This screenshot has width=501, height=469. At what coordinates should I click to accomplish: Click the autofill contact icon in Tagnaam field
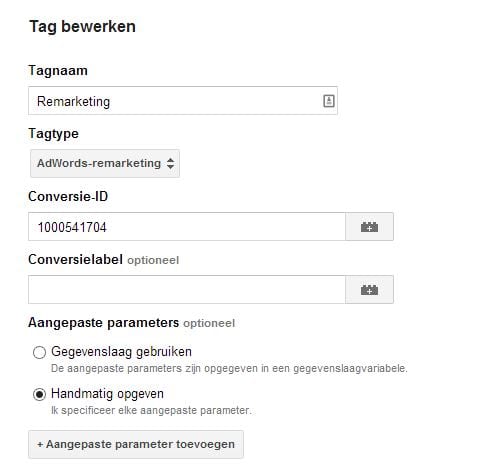pyautogui.click(x=329, y=101)
